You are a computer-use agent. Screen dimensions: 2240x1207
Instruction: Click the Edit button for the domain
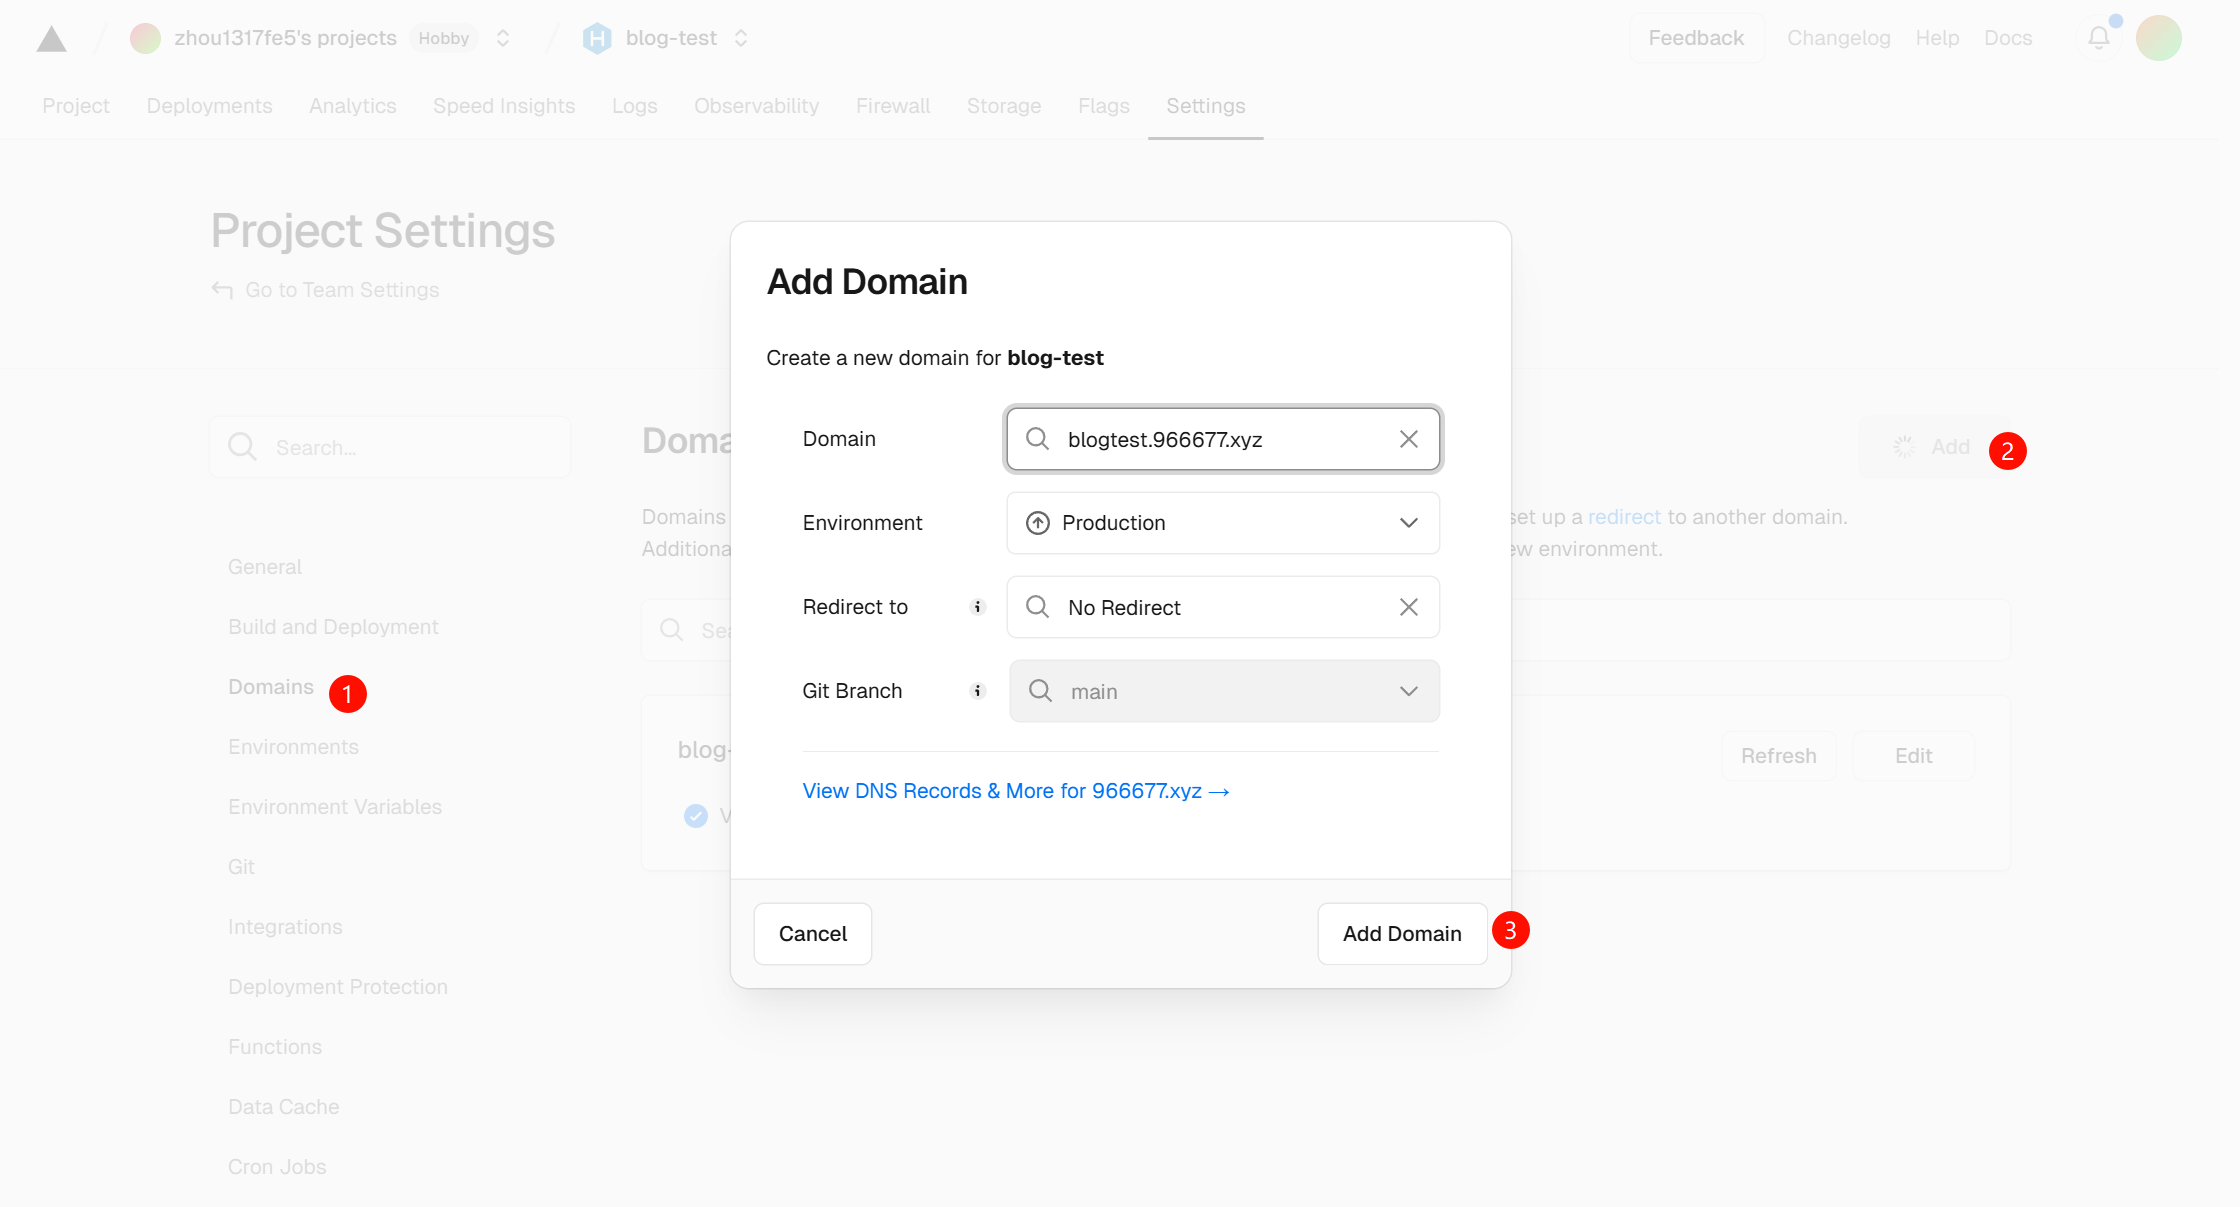(1913, 756)
